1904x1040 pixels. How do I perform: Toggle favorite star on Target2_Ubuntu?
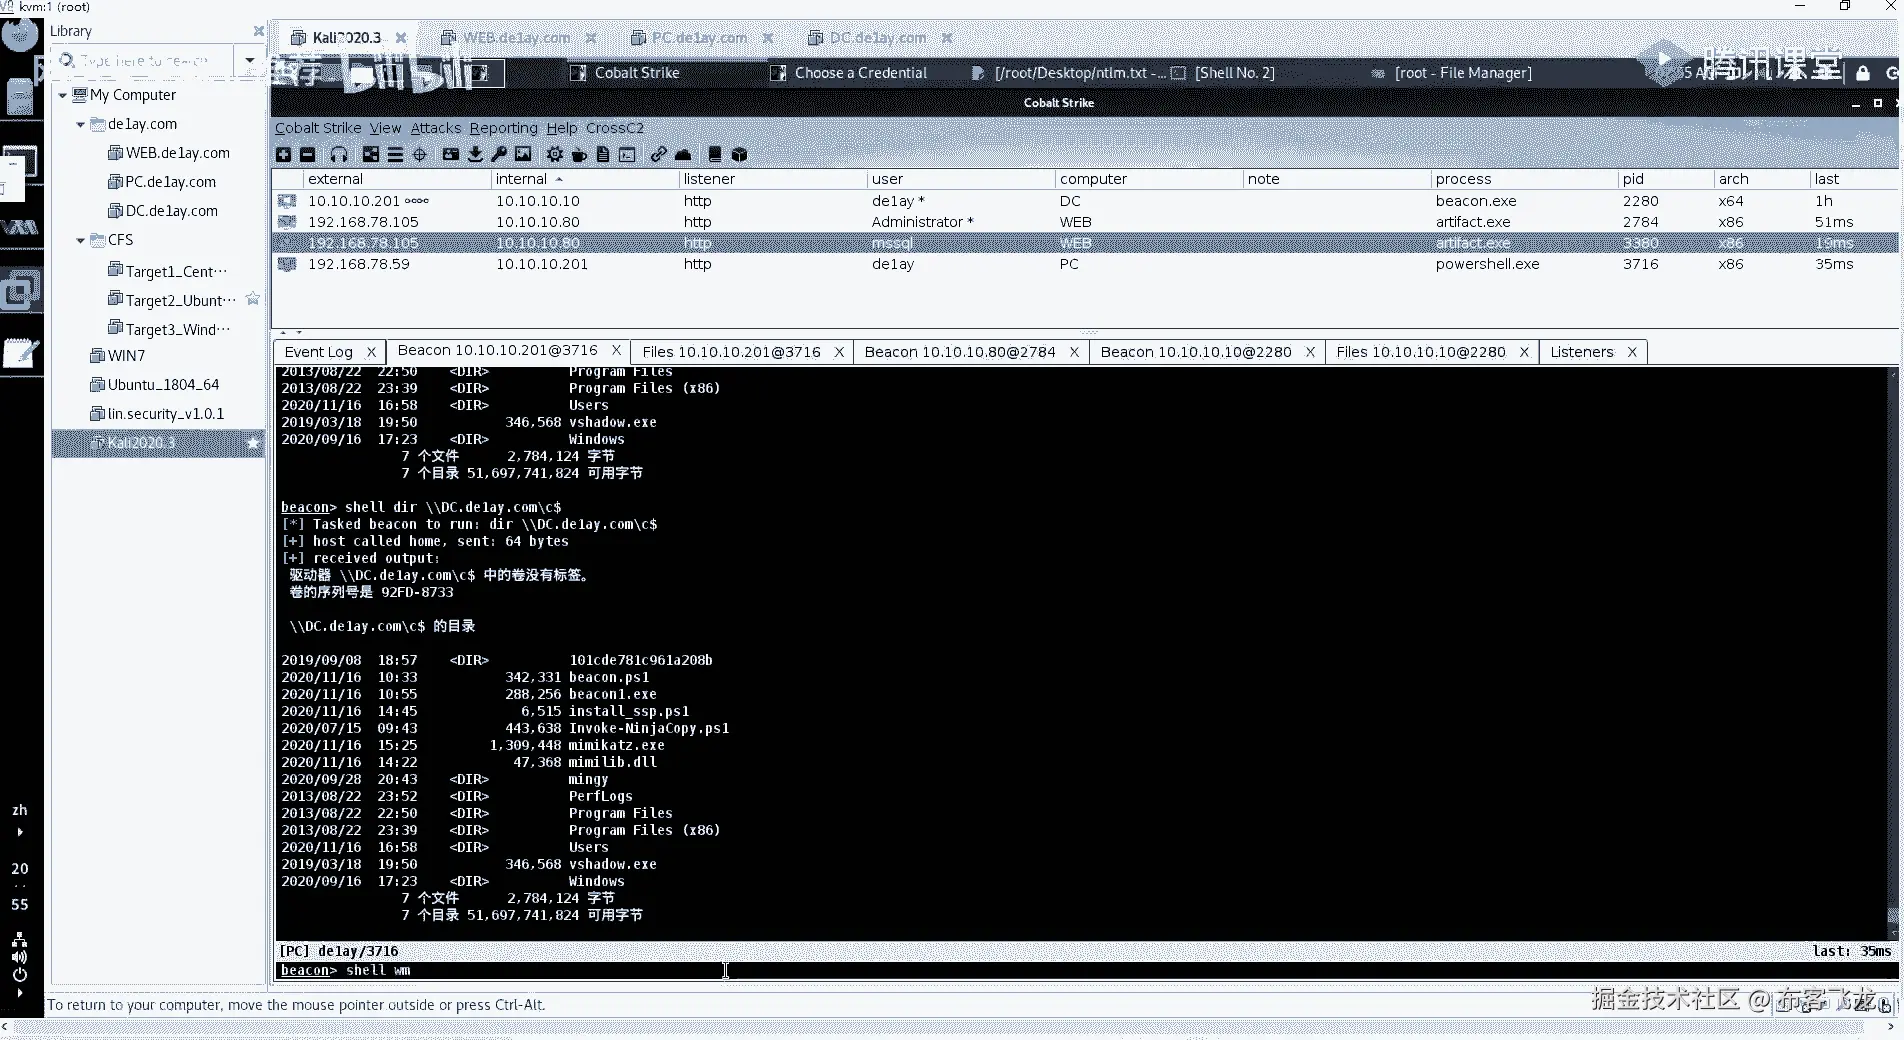[253, 299]
